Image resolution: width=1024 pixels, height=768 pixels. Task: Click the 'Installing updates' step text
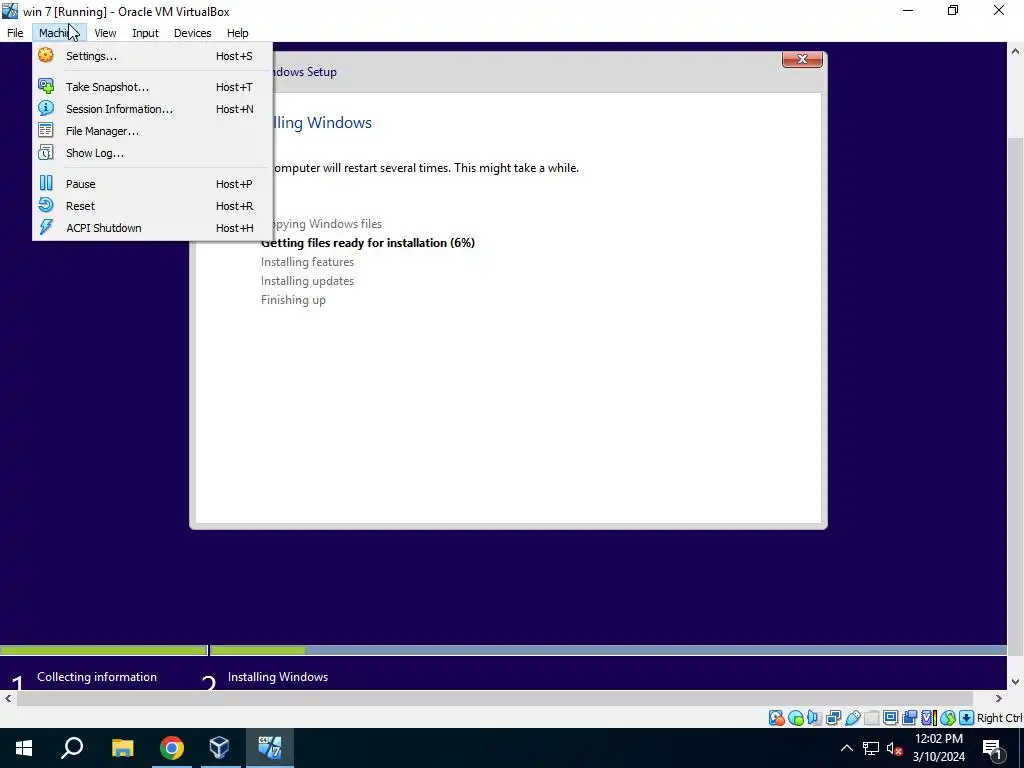coord(307,281)
